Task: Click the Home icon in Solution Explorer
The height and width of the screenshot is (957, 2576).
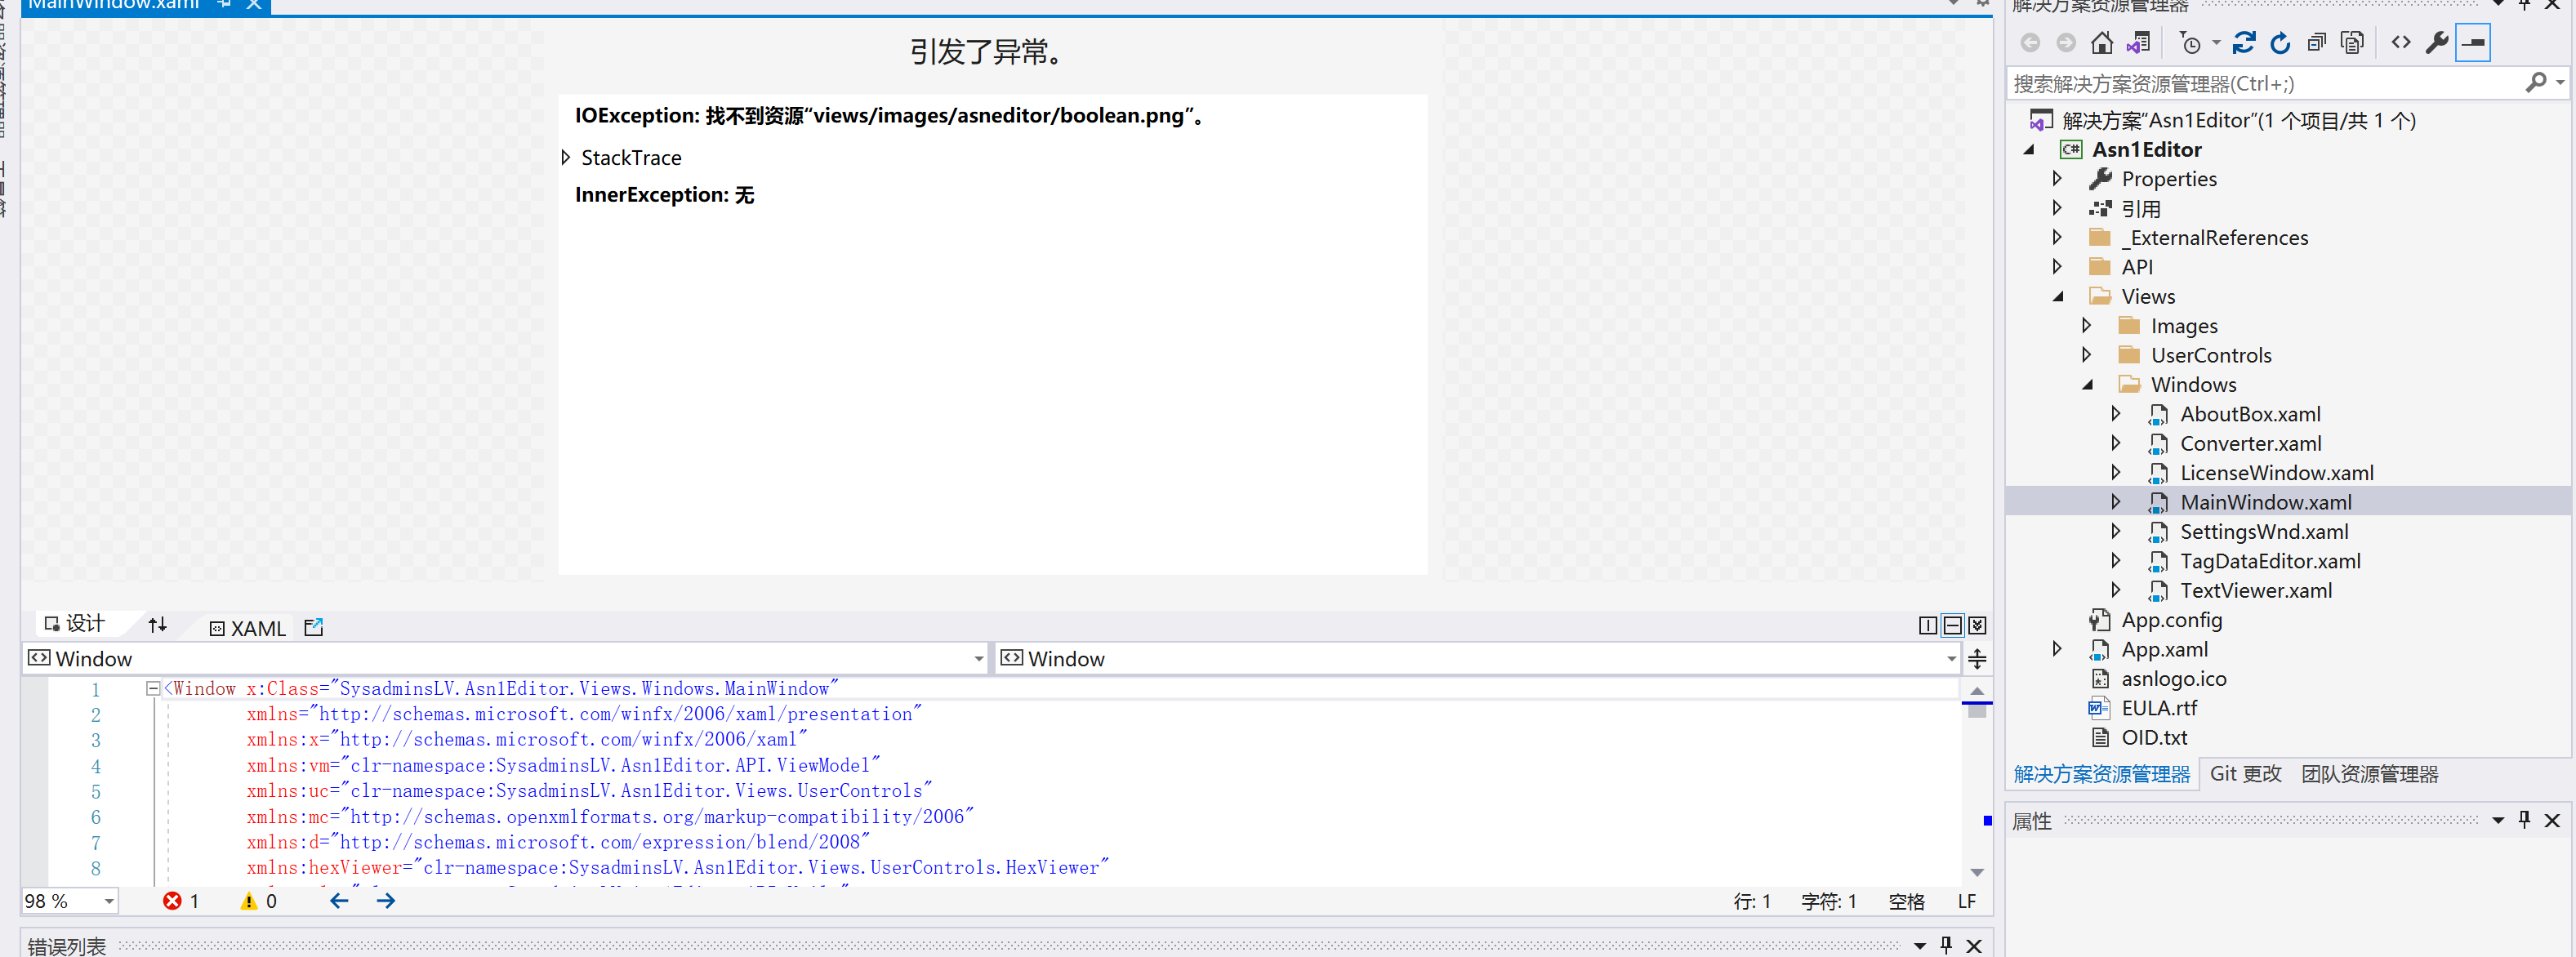Action: 2101,42
